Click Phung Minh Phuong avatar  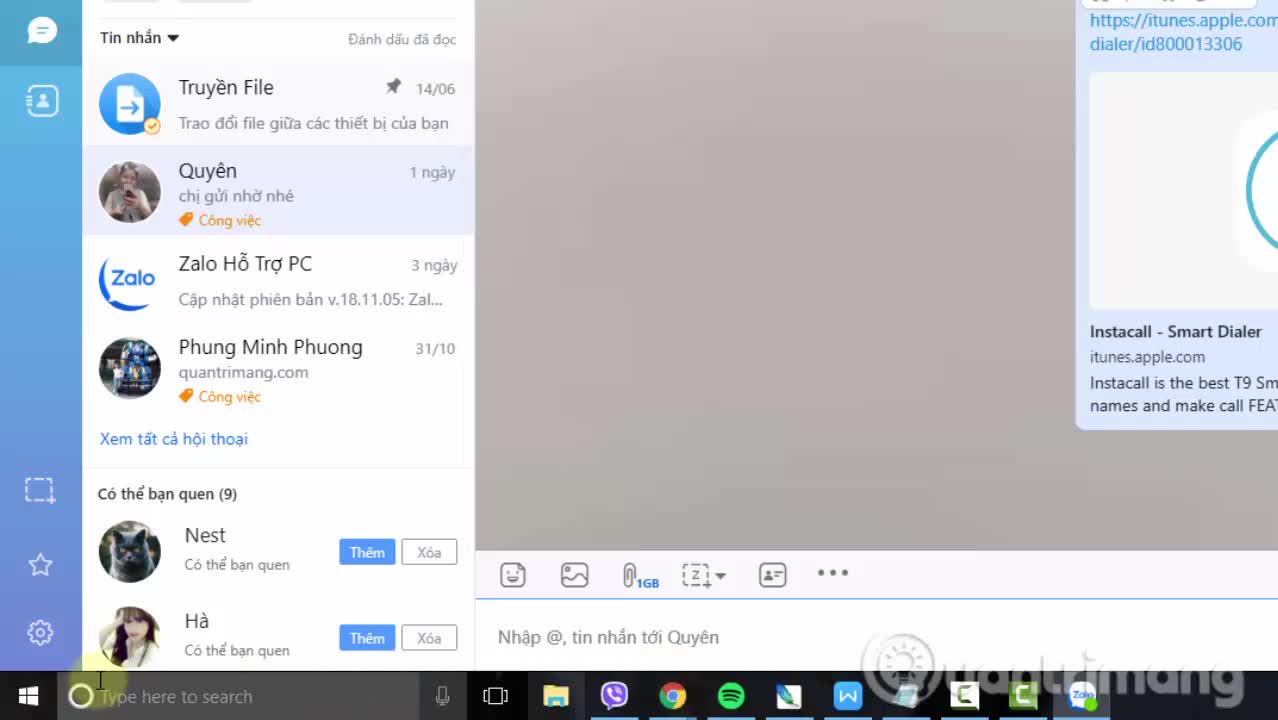130,369
